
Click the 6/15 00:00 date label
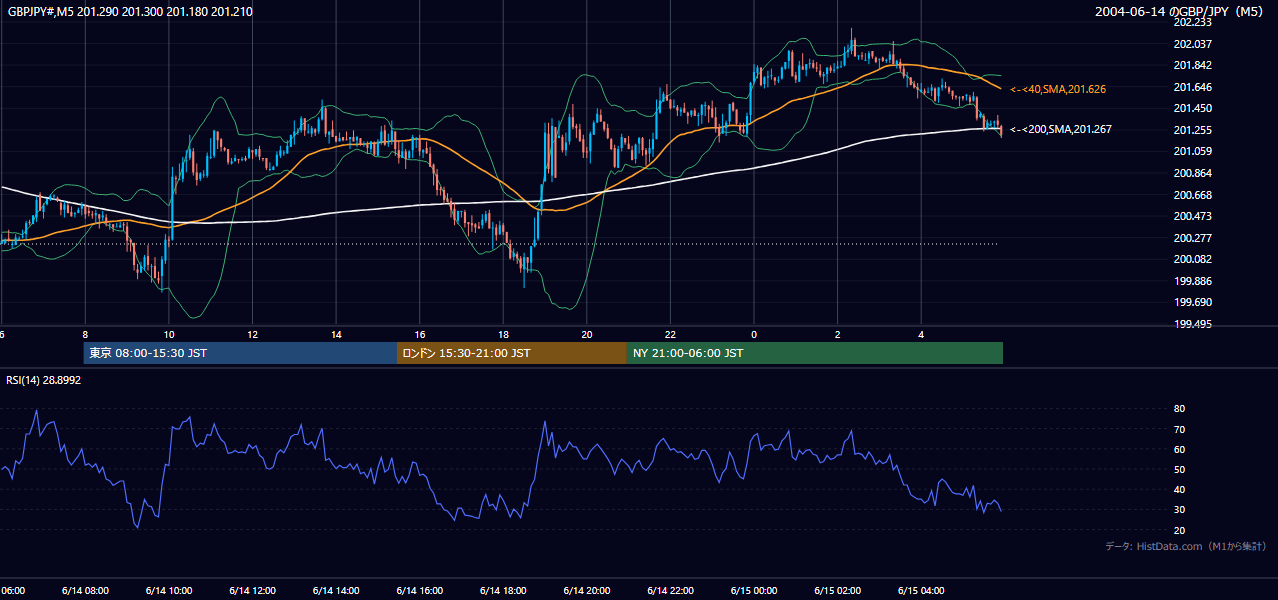click(754, 591)
